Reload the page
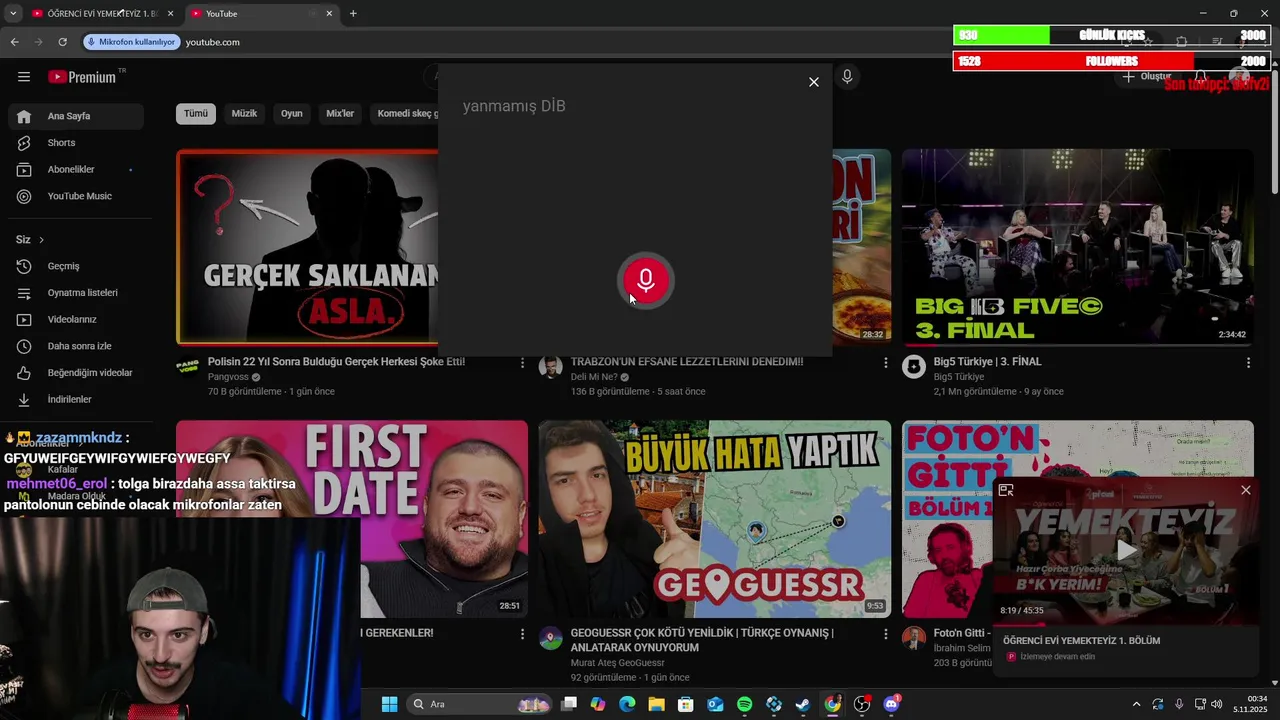 (62, 42)
